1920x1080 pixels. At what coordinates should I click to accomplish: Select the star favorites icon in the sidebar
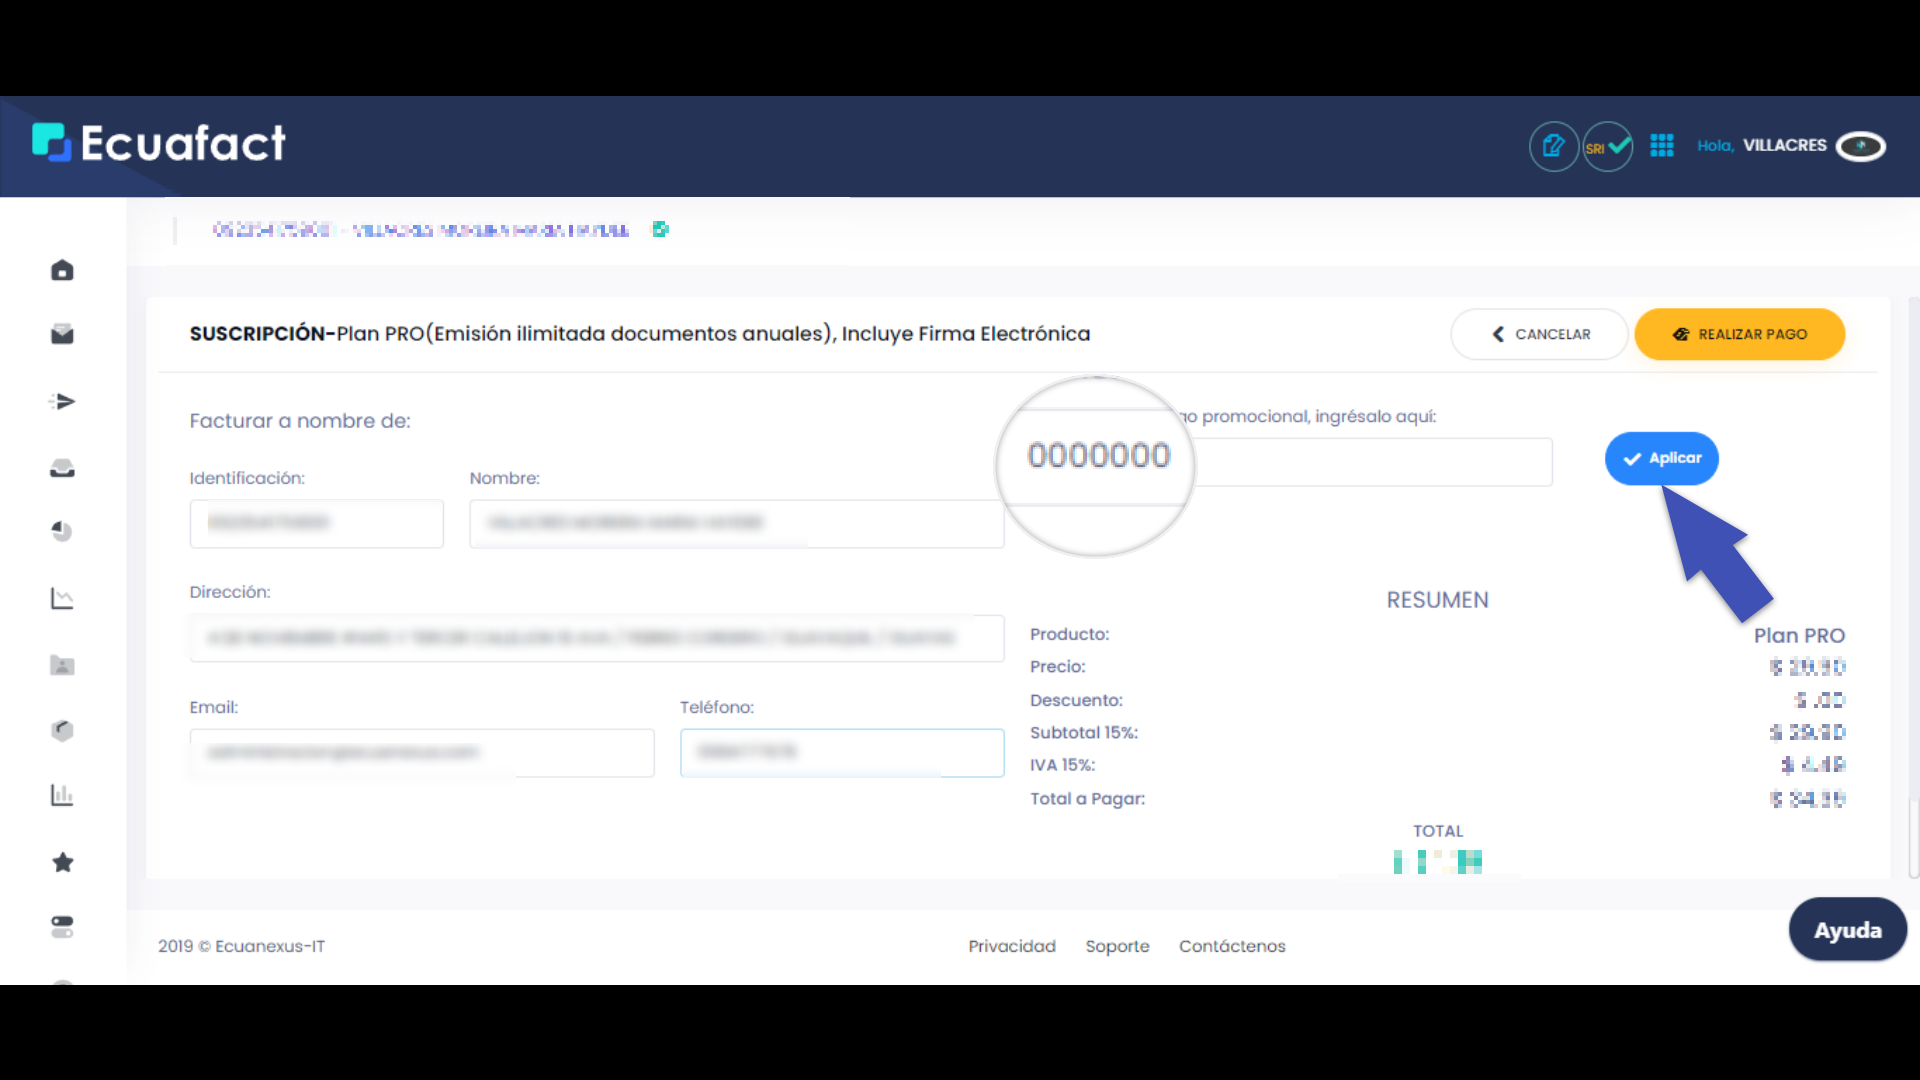pos(62,862)
